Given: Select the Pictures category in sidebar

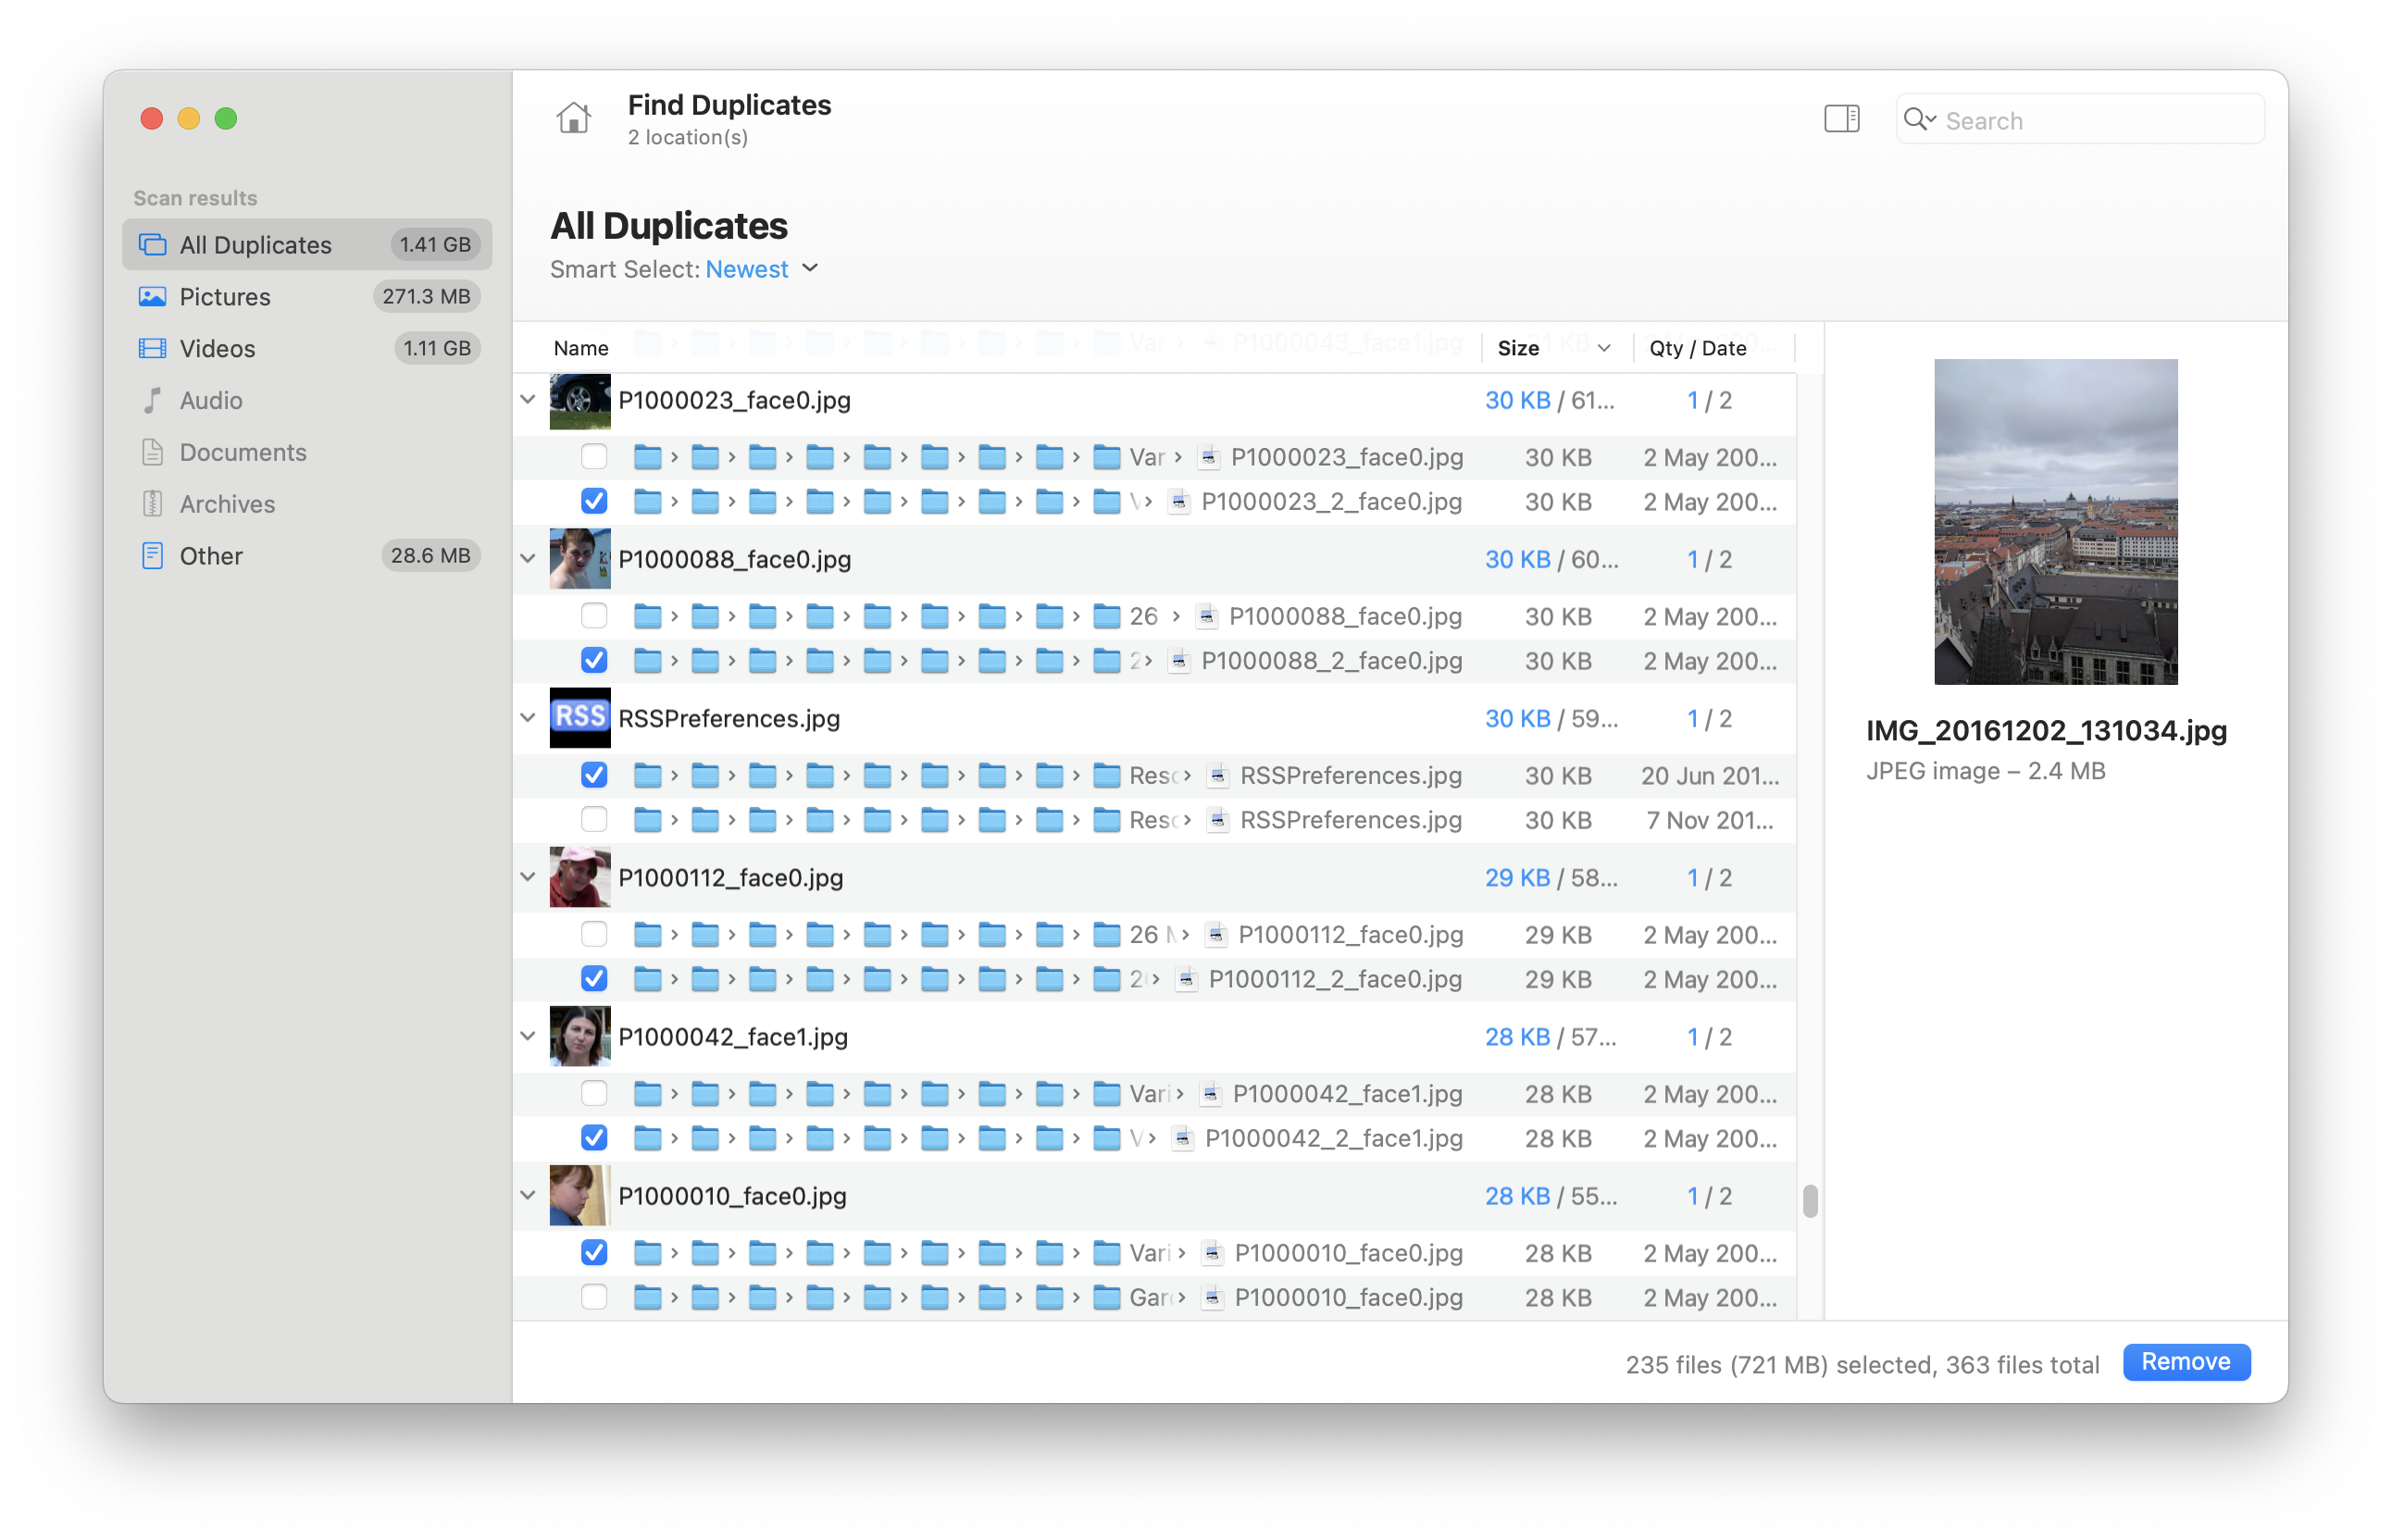Looking at the screenshot, I should pyautogui.click(x=225, y=296).
